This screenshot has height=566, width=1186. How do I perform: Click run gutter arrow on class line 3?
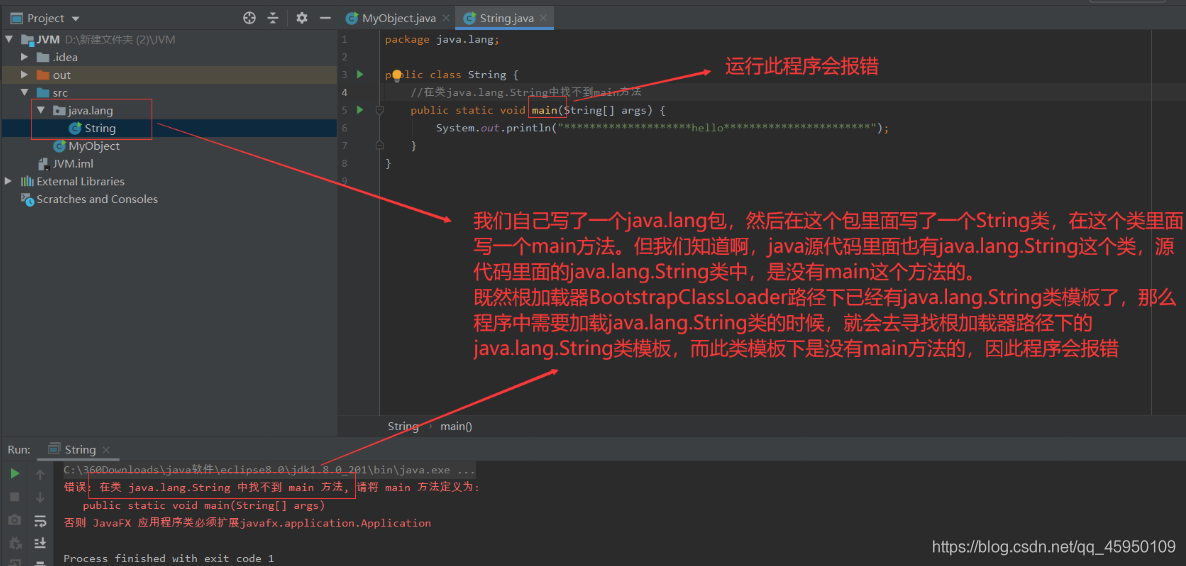(360, 74)
